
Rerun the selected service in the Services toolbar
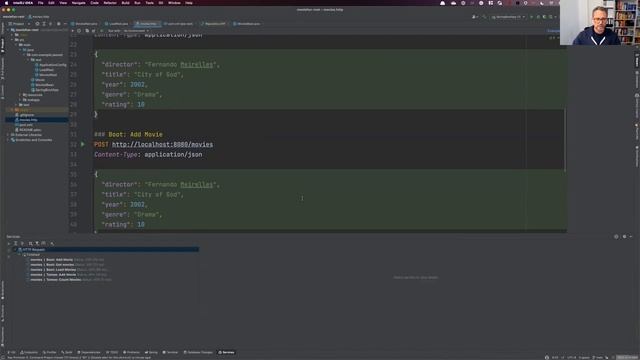[9, 243]
